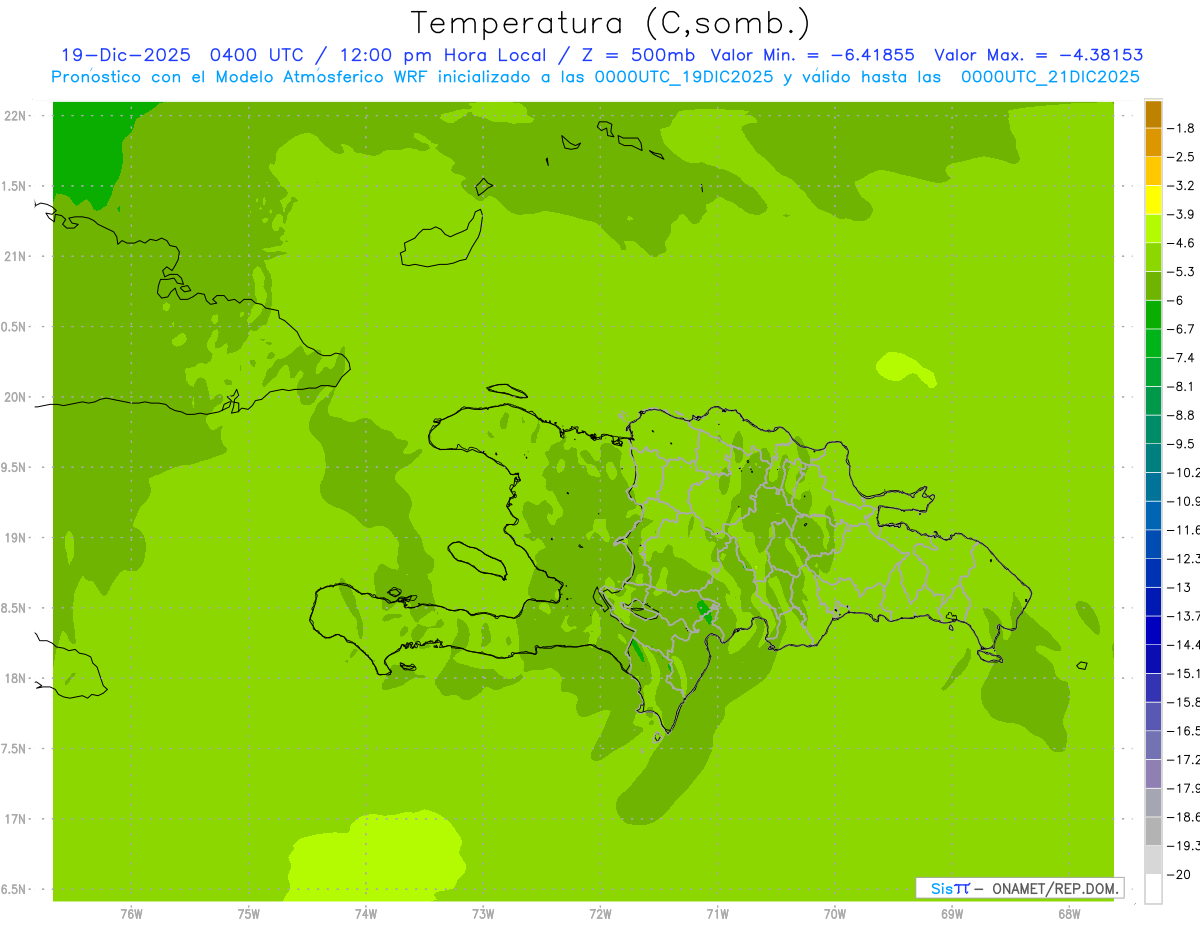Click the valid-until time "0000UTC_21DIC2025"

1050,77
